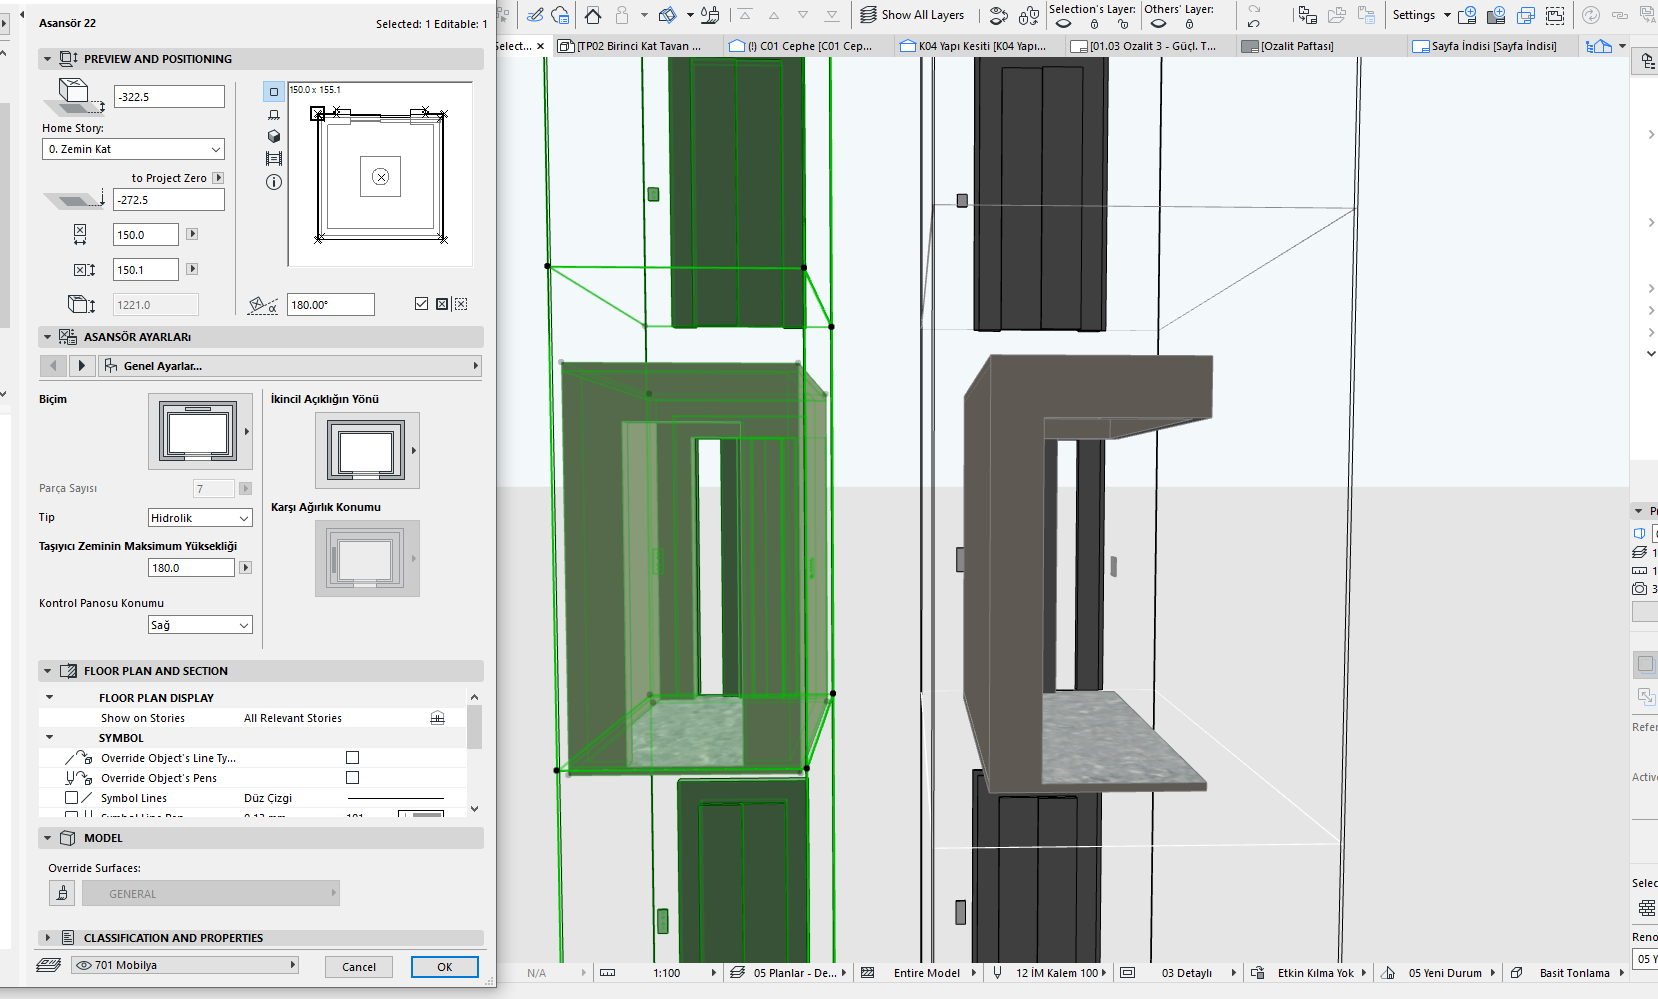Open the Sayfa İndisi tab
The image size is (1658, 999).
(1484, 46)
